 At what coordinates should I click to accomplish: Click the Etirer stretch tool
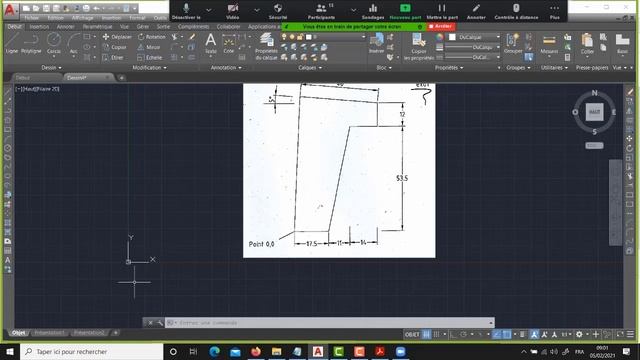click(x=113, y=58)
